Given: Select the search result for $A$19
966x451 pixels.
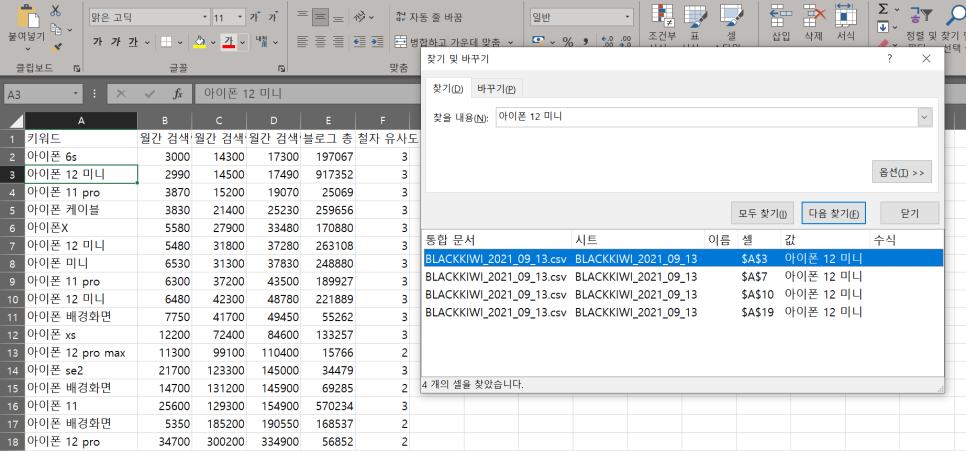Looking at the screenshot, I should [x=683, y=312].
